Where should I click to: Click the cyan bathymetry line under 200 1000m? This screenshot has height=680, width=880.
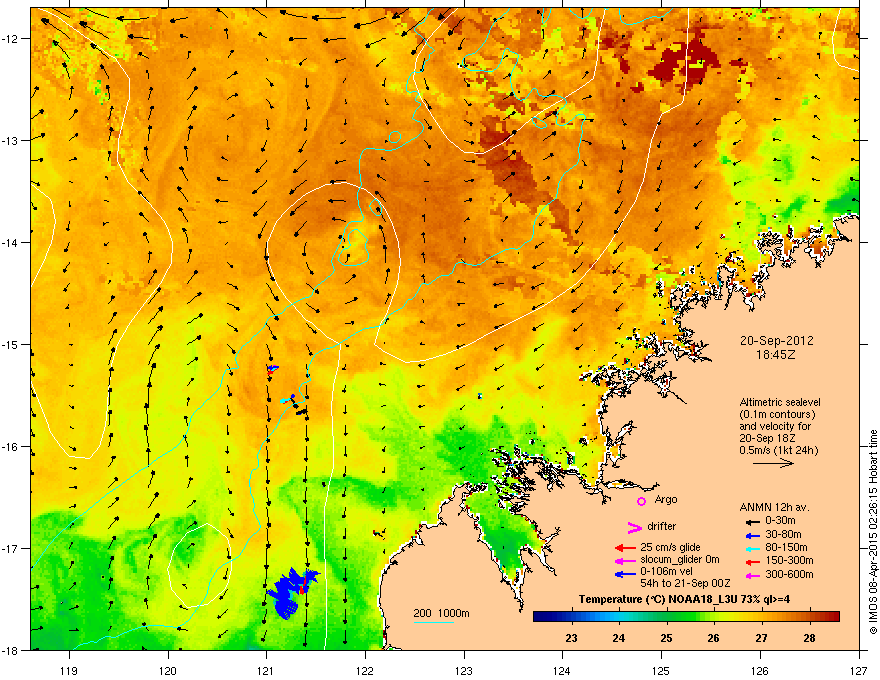tap(434, 622)
